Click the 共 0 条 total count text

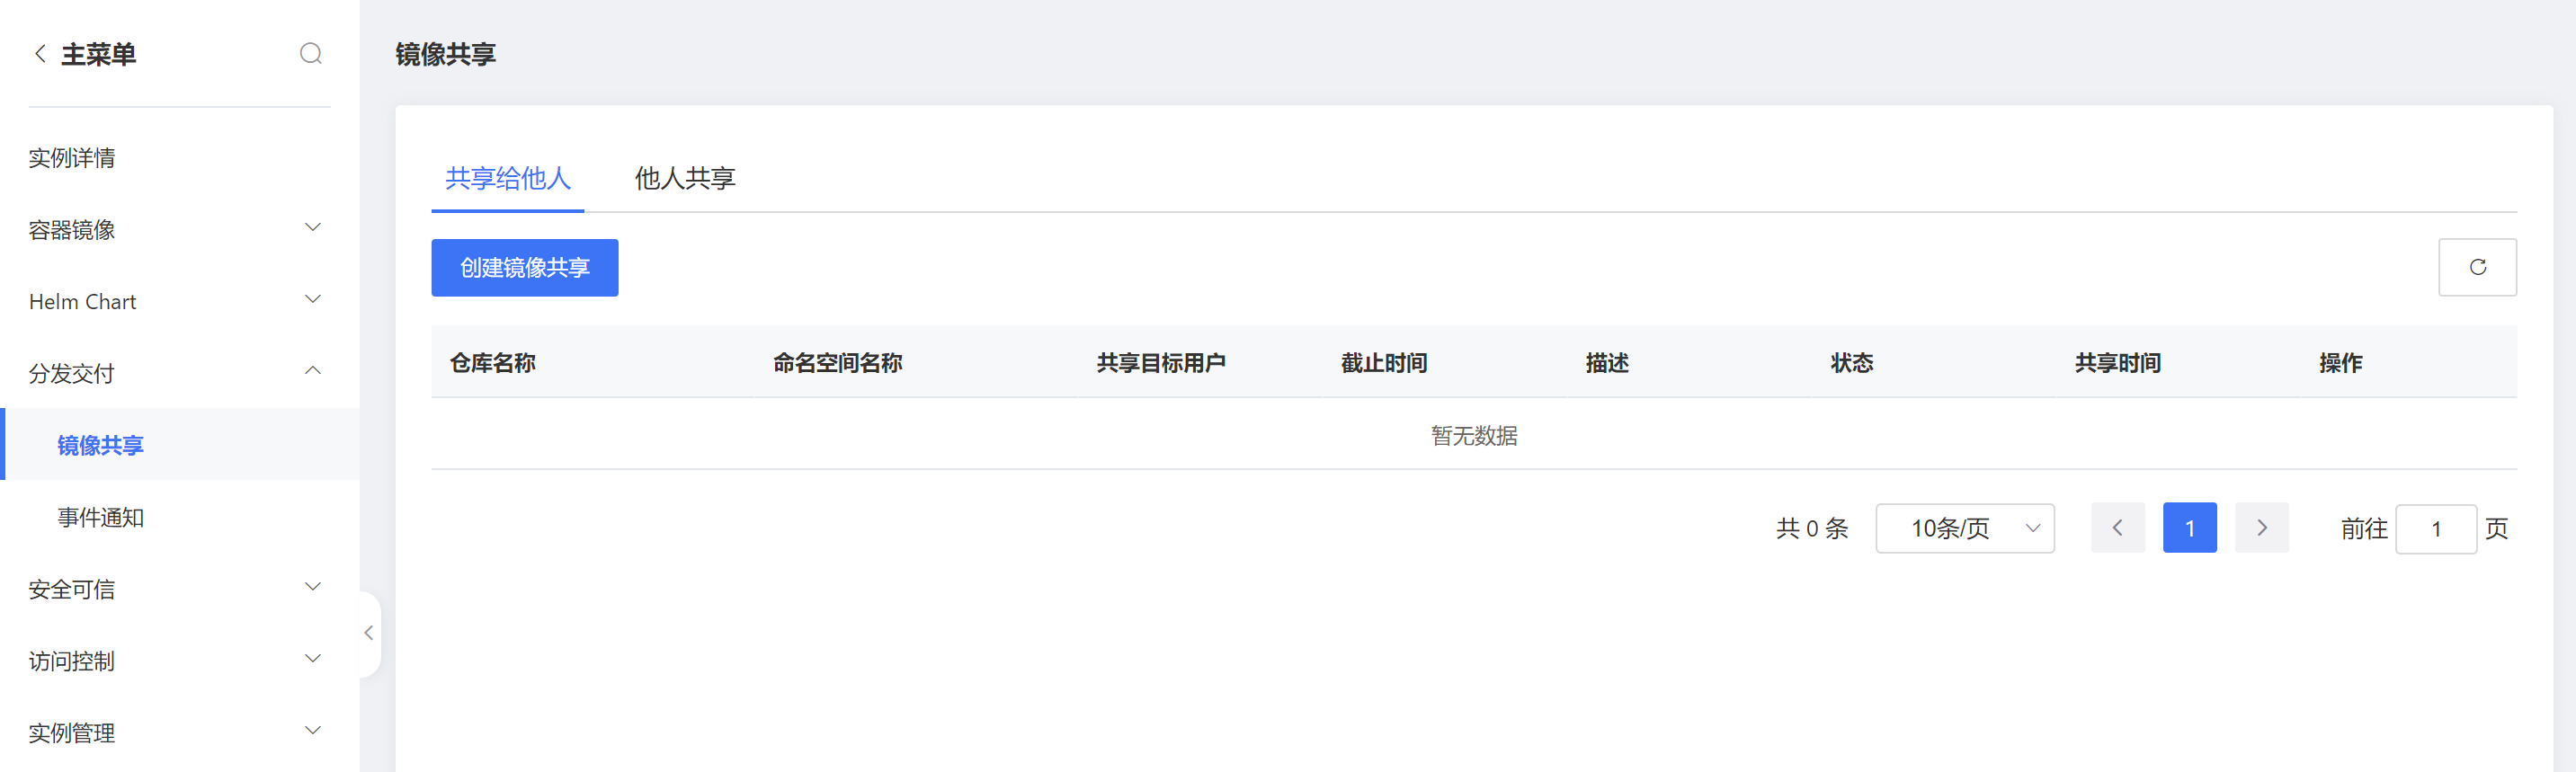pos(1812,528)
